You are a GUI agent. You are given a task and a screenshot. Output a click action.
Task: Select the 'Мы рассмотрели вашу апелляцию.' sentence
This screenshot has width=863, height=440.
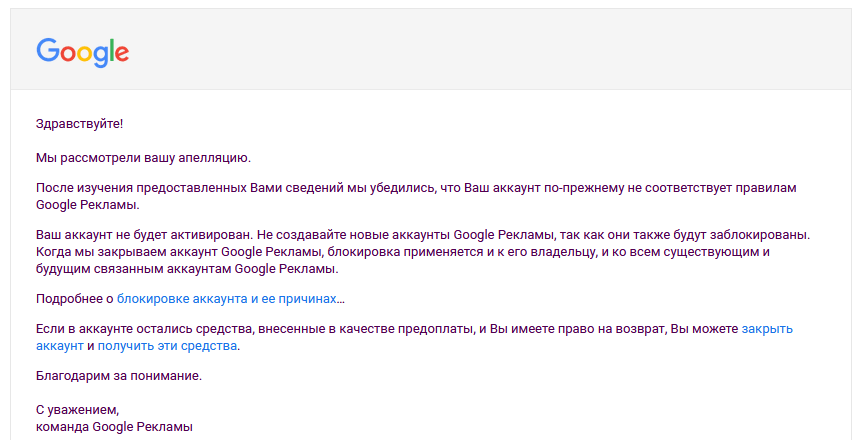tap(143, 158)
